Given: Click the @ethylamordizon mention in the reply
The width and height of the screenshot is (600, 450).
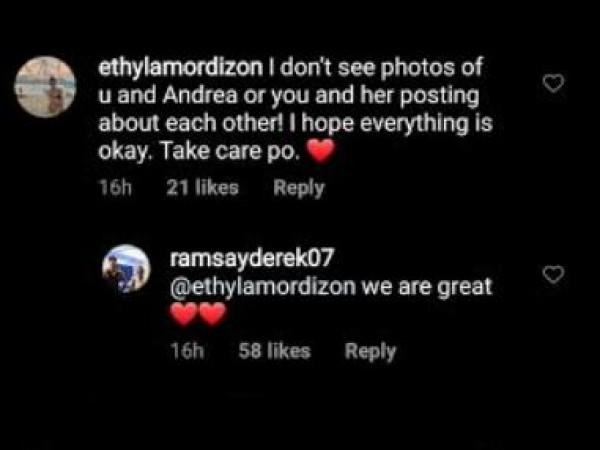Looking at the screenshot, I should pos(263,286).
